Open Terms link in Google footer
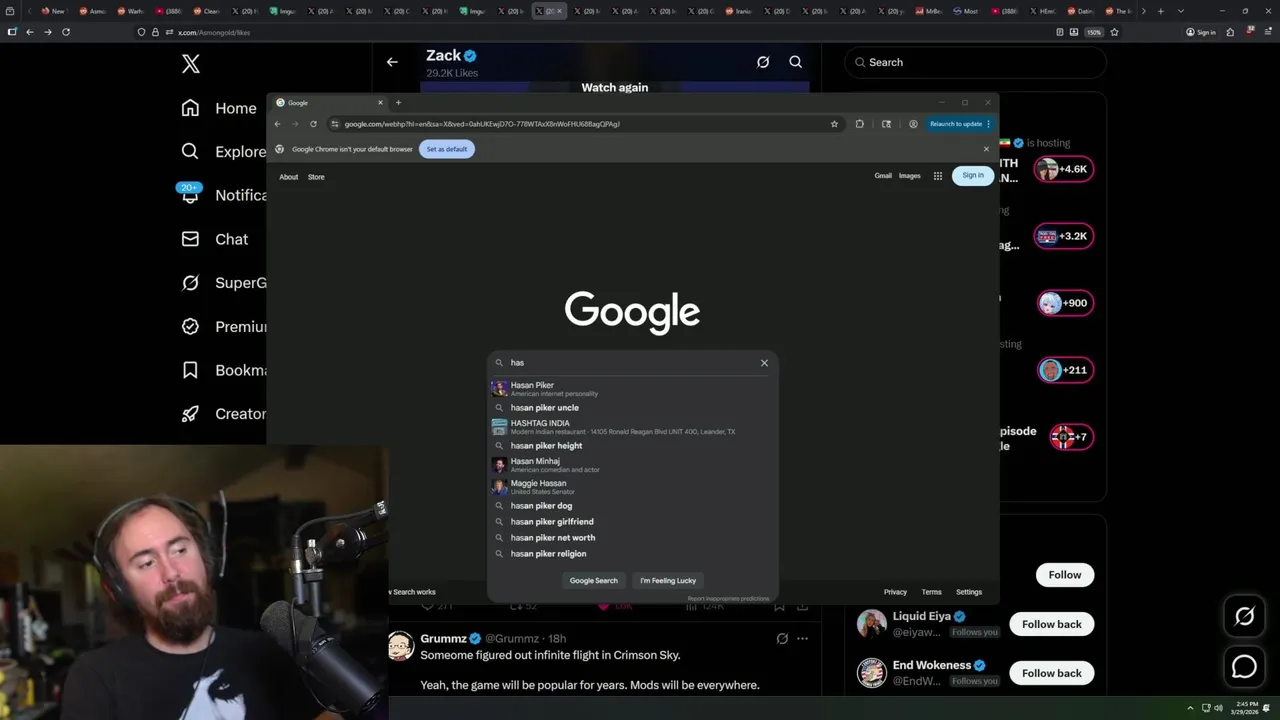Viewport: 1280px width, 720px height. pyautogui.click(x=931, y=592)
